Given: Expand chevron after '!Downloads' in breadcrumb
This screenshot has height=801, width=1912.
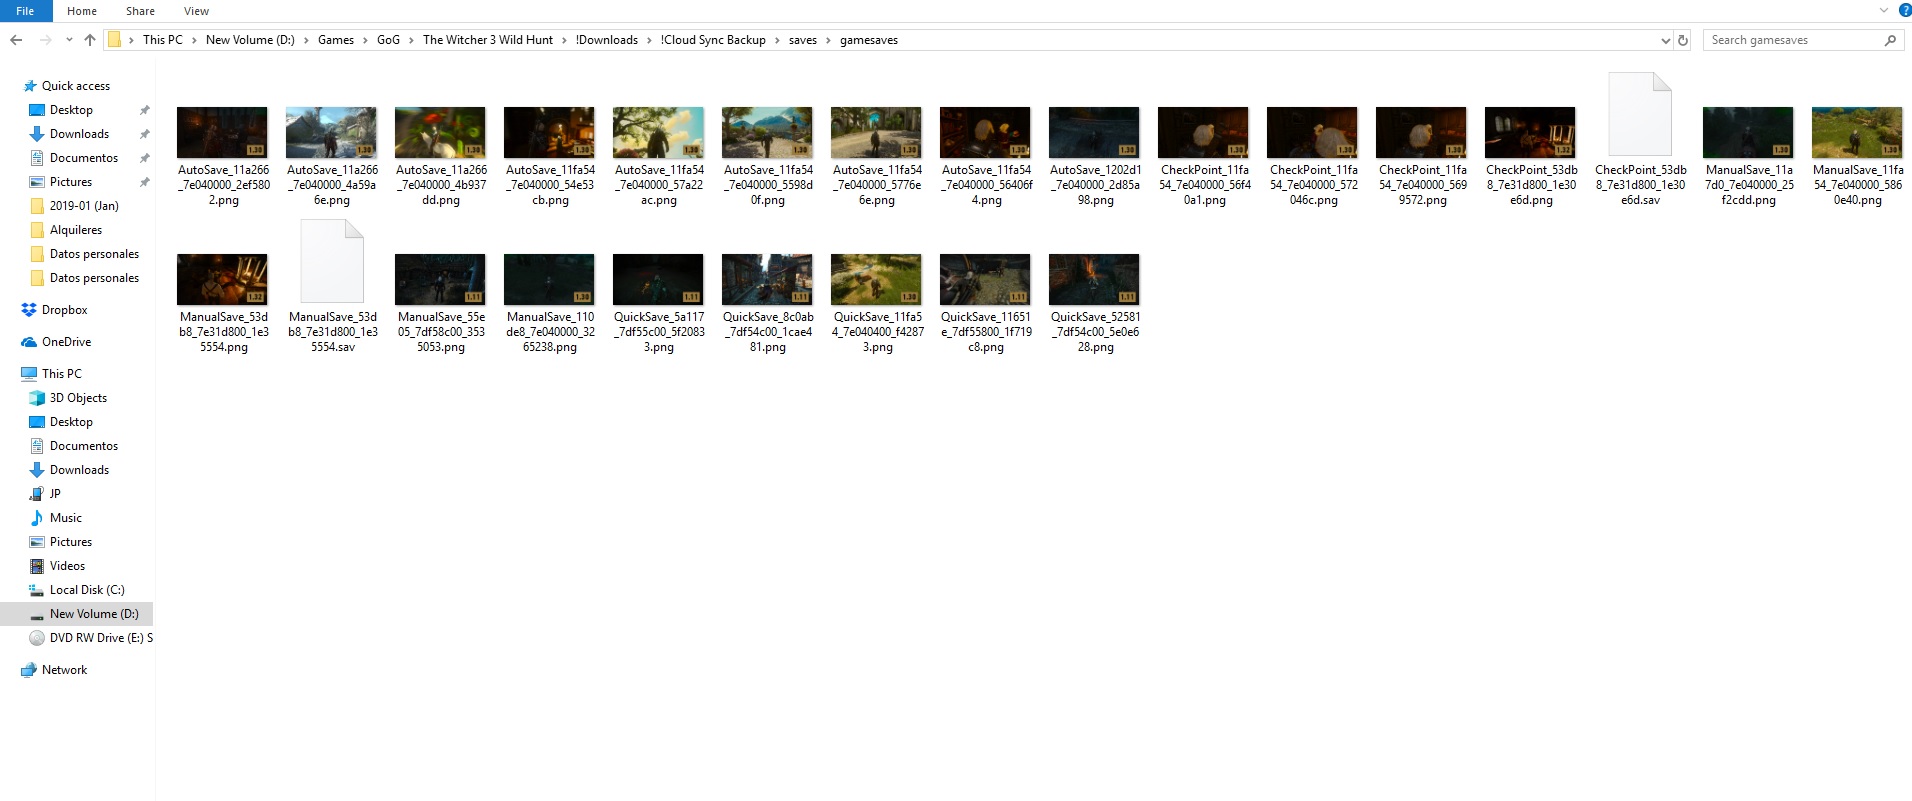Looking at the screenshot, I should [x=649, y=40].
